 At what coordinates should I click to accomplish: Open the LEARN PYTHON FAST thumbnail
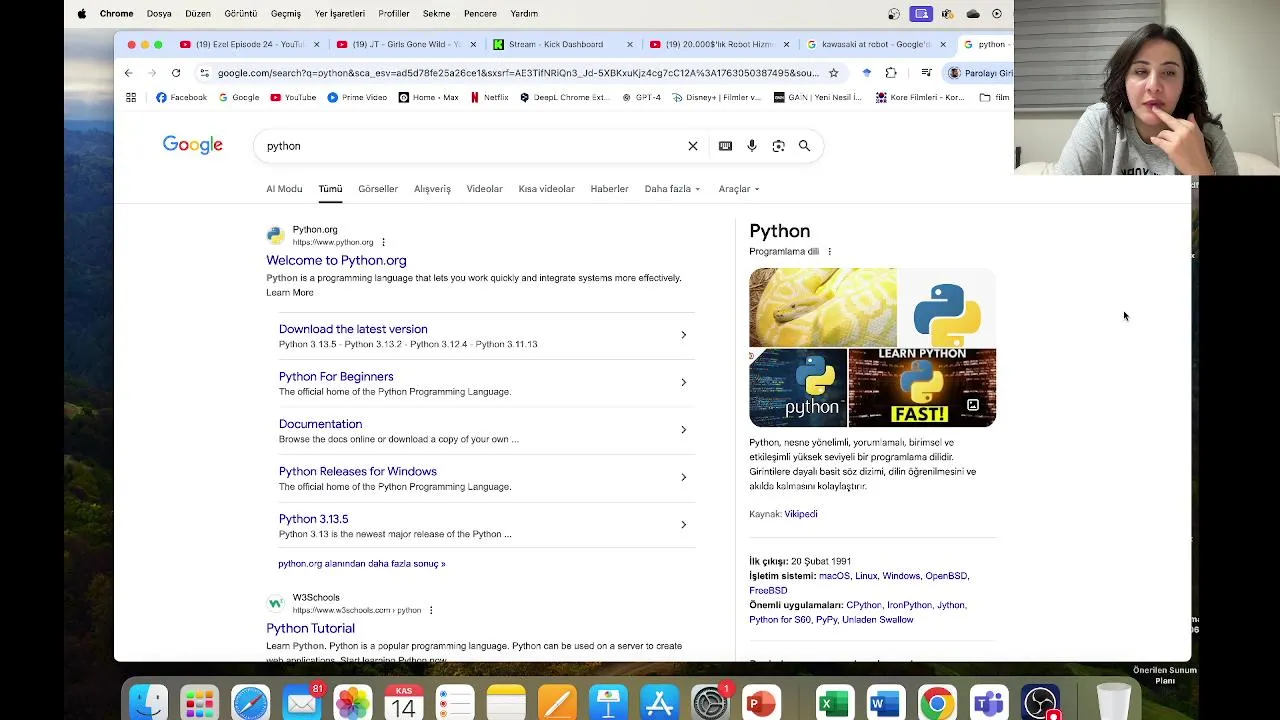pos(922,388)
